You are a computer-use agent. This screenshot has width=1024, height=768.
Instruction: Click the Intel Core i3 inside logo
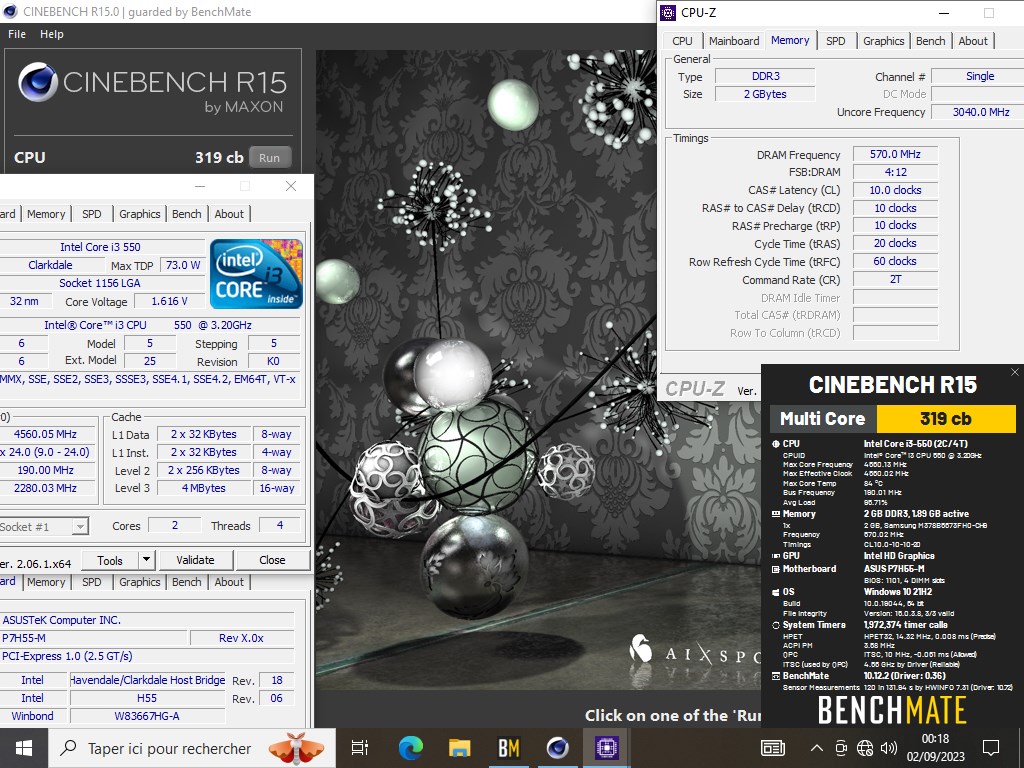256,274
